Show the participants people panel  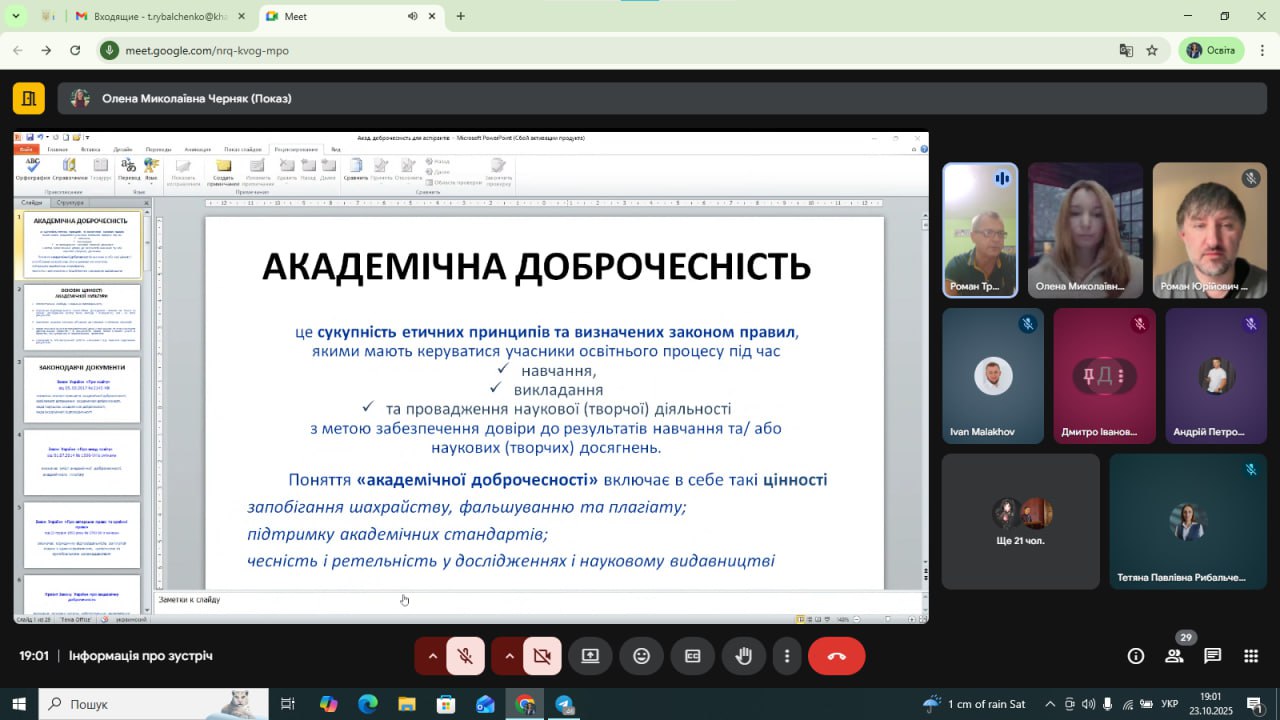(1174, 656)
